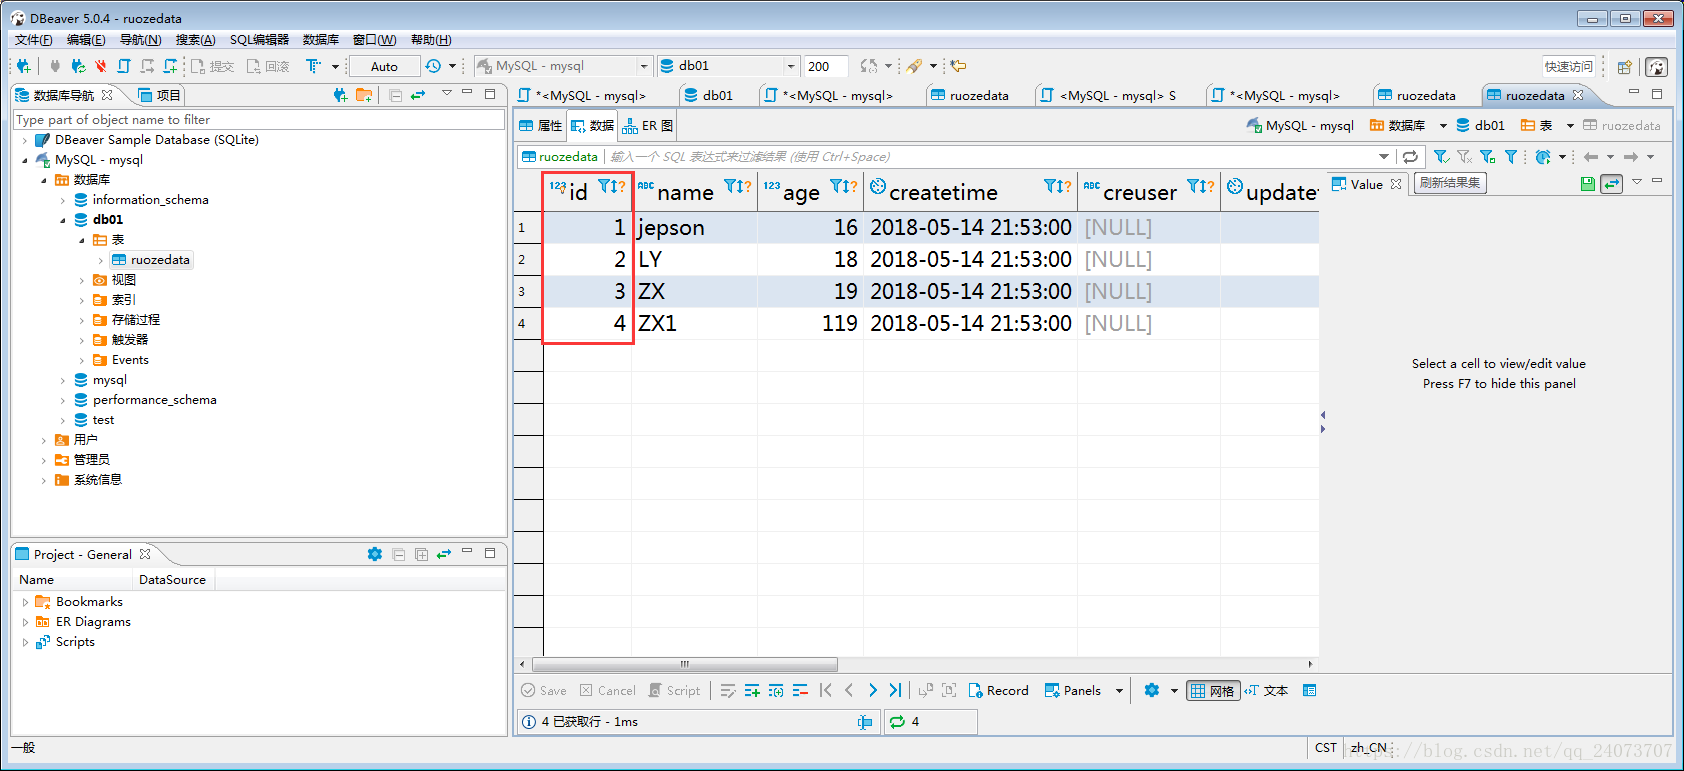The width and height of the screenshot is (1684, 771).
Task: Click the navigator filter text field
Action: 259,119
